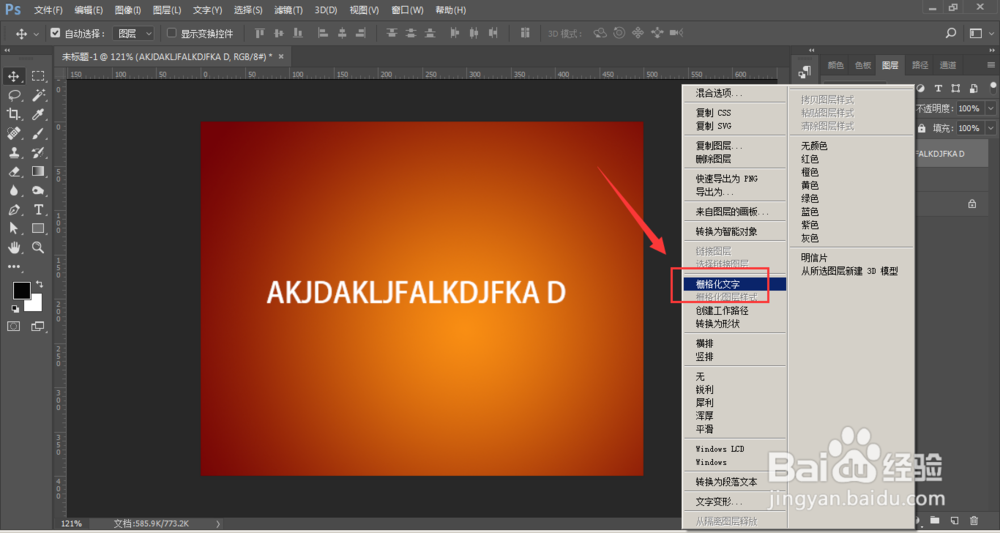Viewport: 1000px width, 533px height.
Task: Select the Hand tool
Action: (x=13, y=247)
